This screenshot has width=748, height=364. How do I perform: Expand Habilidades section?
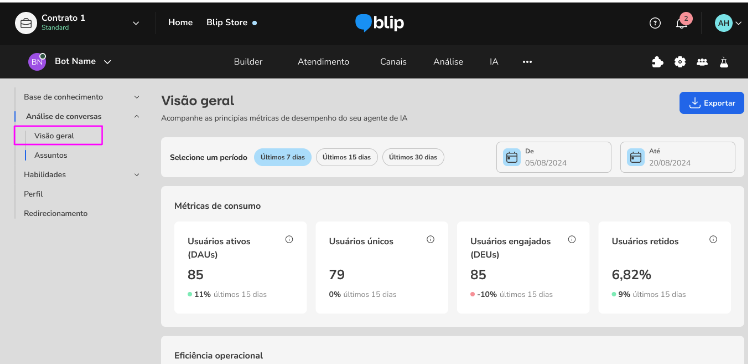coord(137,175)
